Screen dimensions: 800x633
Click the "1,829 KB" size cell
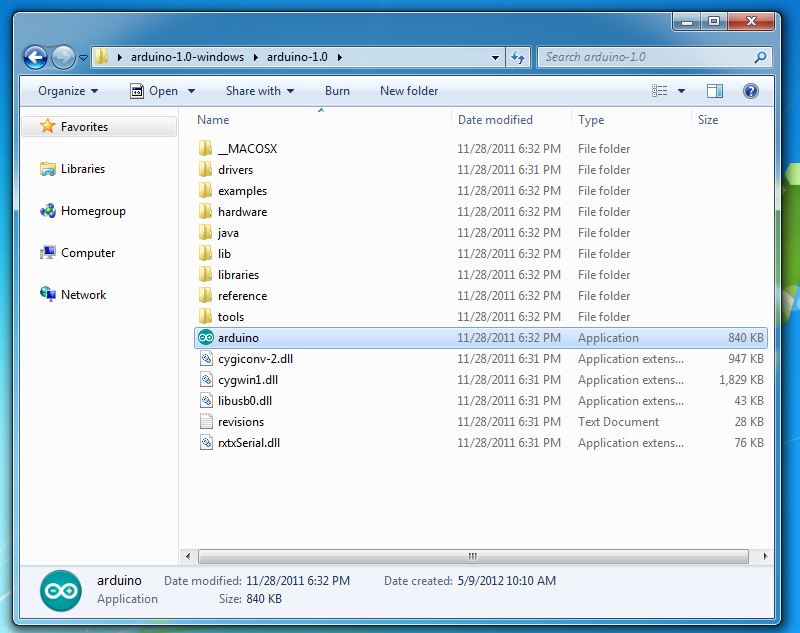click(741, 380)
